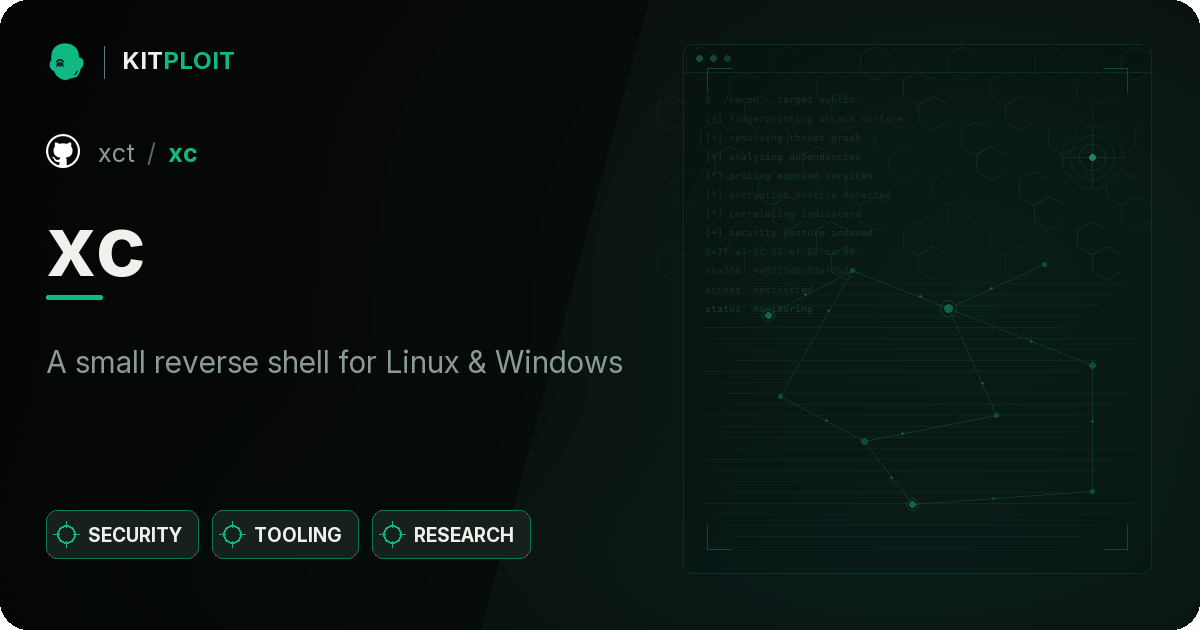Click the 'resolving threat graph' terminal line
This screenshot has height=630, width=1200.
[x=783, y=138]
